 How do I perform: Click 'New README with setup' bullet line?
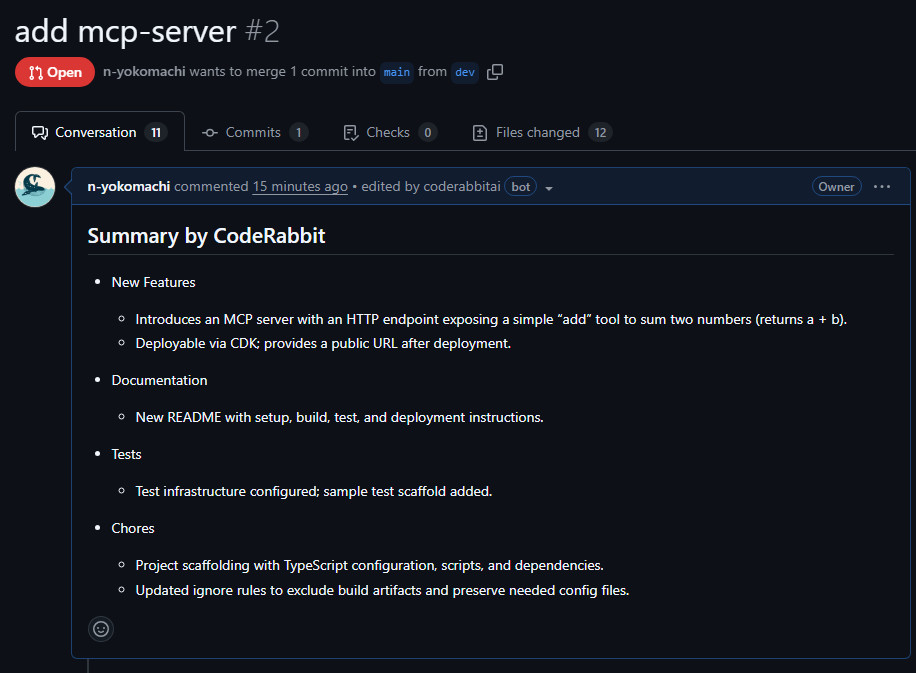coord(339,417)
